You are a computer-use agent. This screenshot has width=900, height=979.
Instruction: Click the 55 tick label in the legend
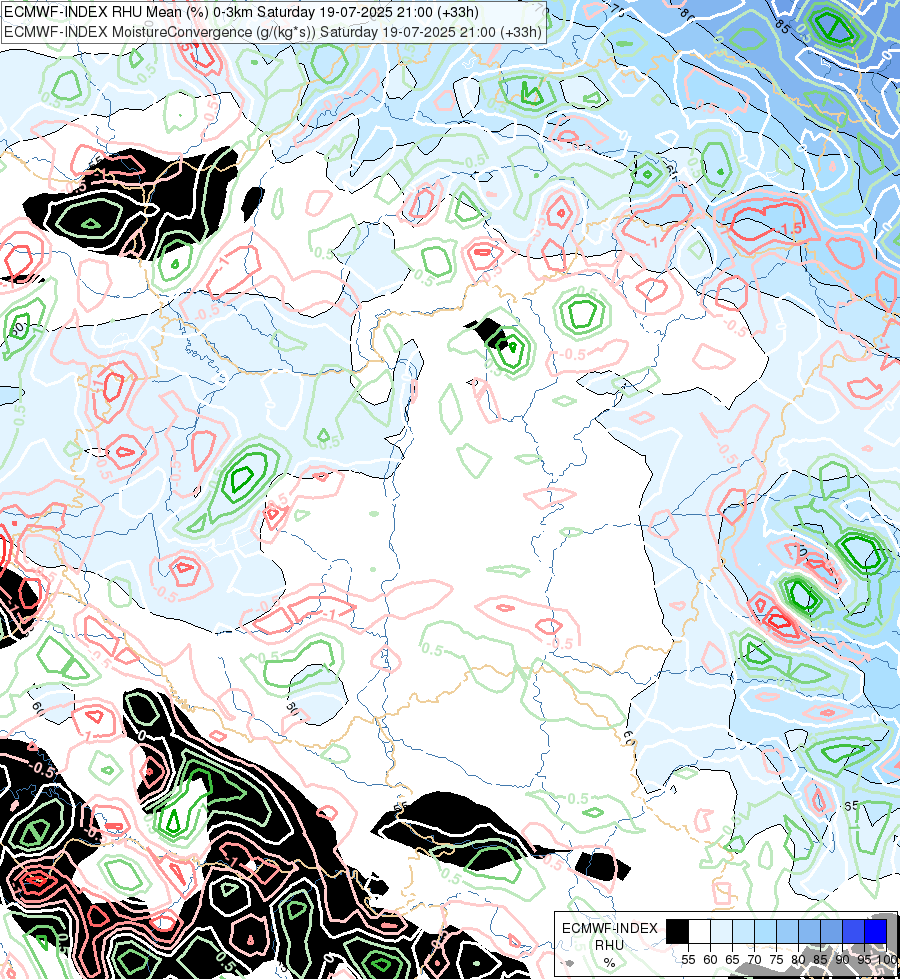688,960
